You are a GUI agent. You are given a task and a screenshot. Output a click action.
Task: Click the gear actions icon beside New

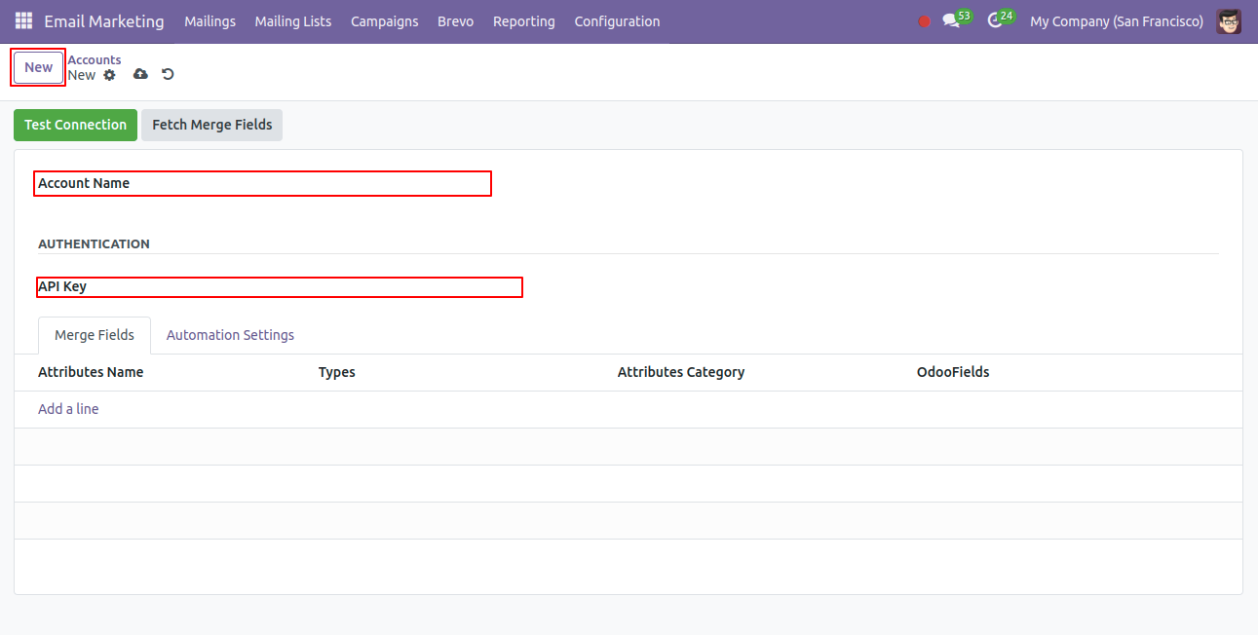pos(110,75)
